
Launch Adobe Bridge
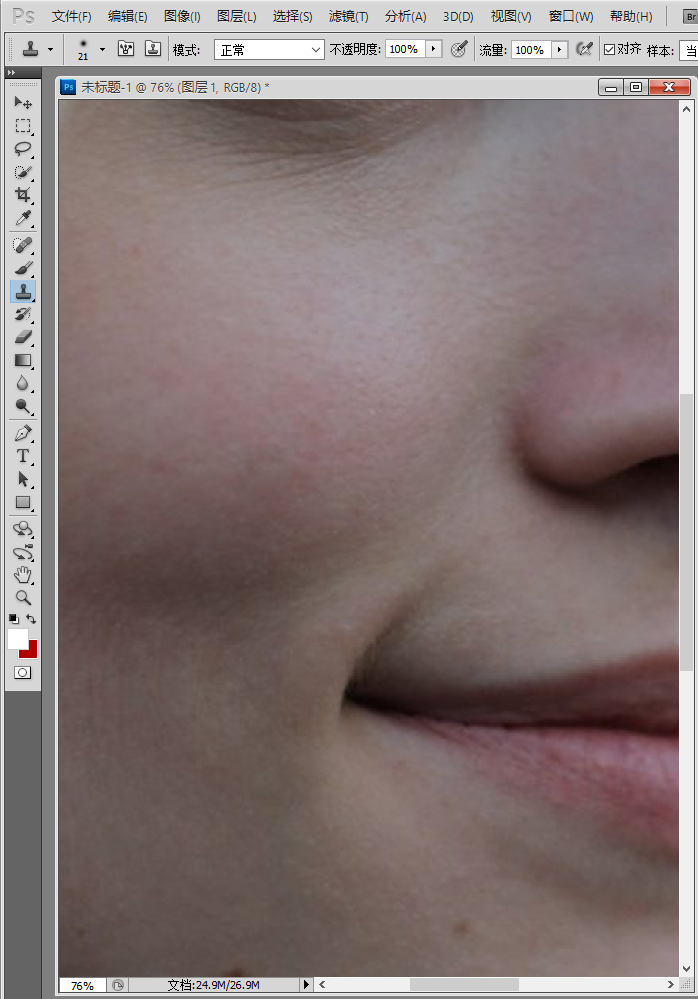(690, 17)
